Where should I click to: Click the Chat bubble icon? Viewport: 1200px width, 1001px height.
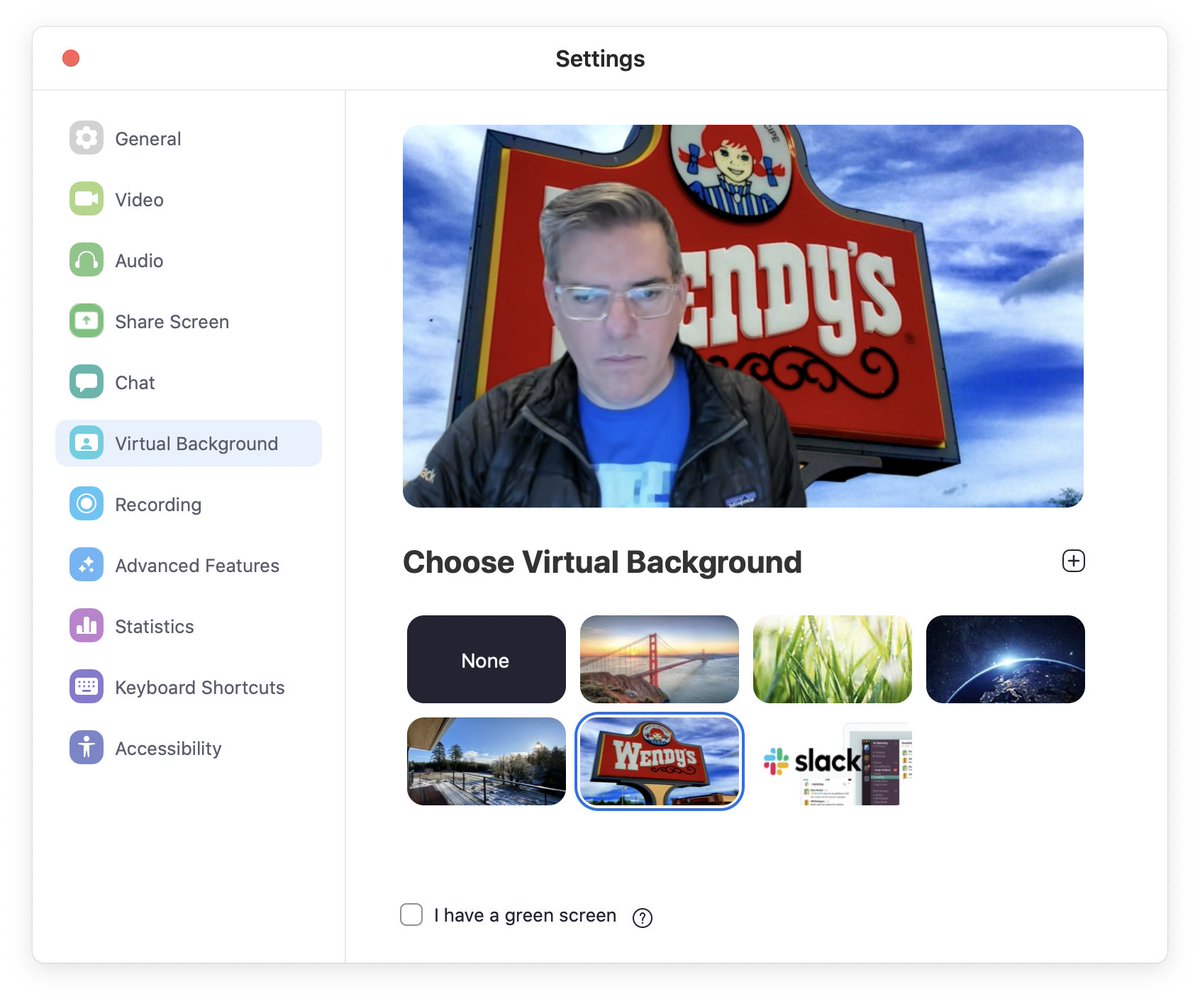point(86,382)
